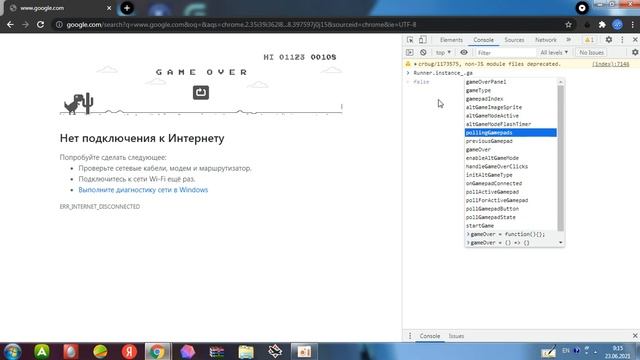Open Chrome's three-dot menu
The width and height of the screenshot is (640, 360).
pos(633,24)
